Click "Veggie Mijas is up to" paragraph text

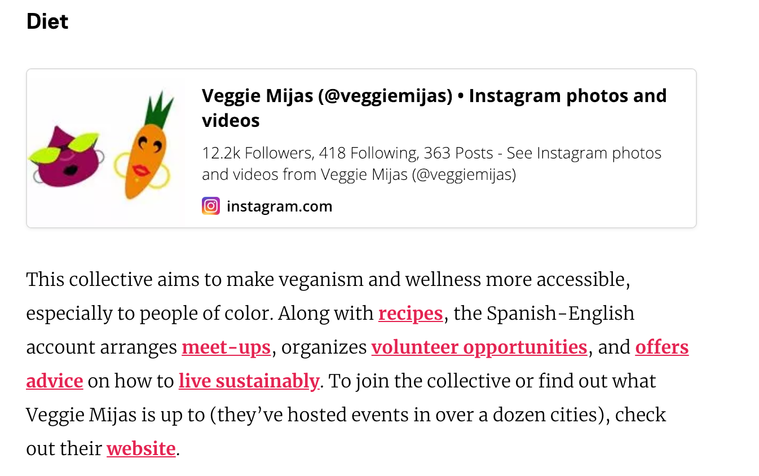(x=115, y=415)
